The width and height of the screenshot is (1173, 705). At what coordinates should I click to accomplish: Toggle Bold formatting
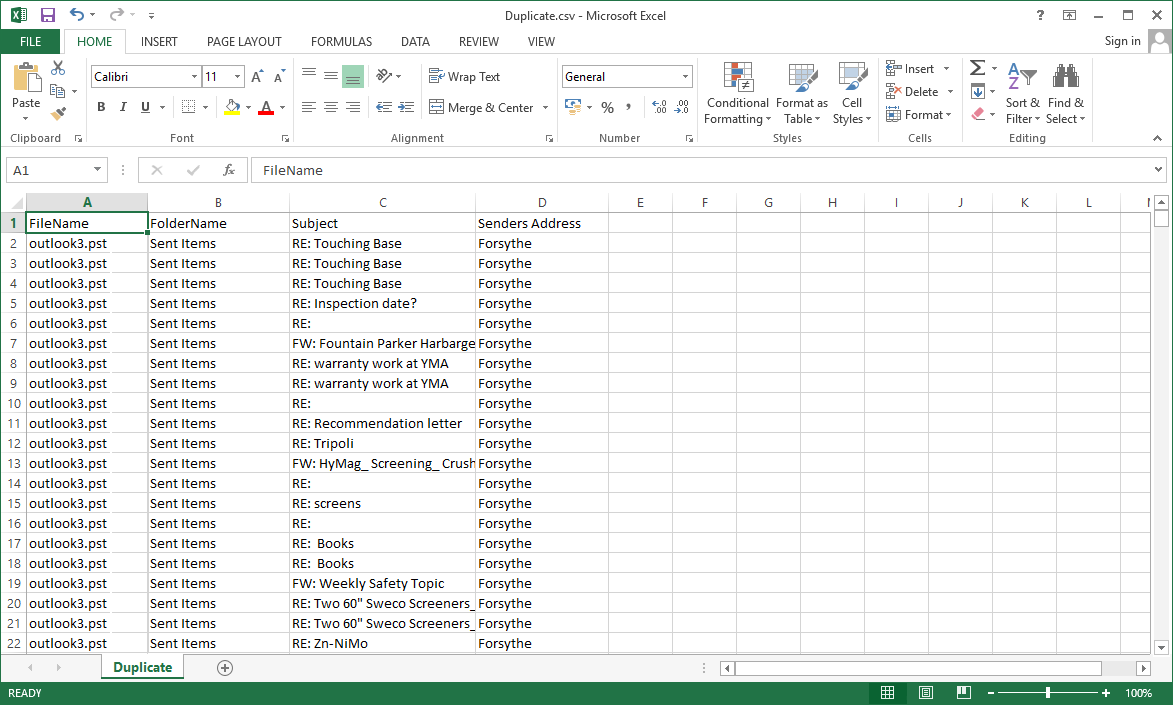[x=101, y=108]
